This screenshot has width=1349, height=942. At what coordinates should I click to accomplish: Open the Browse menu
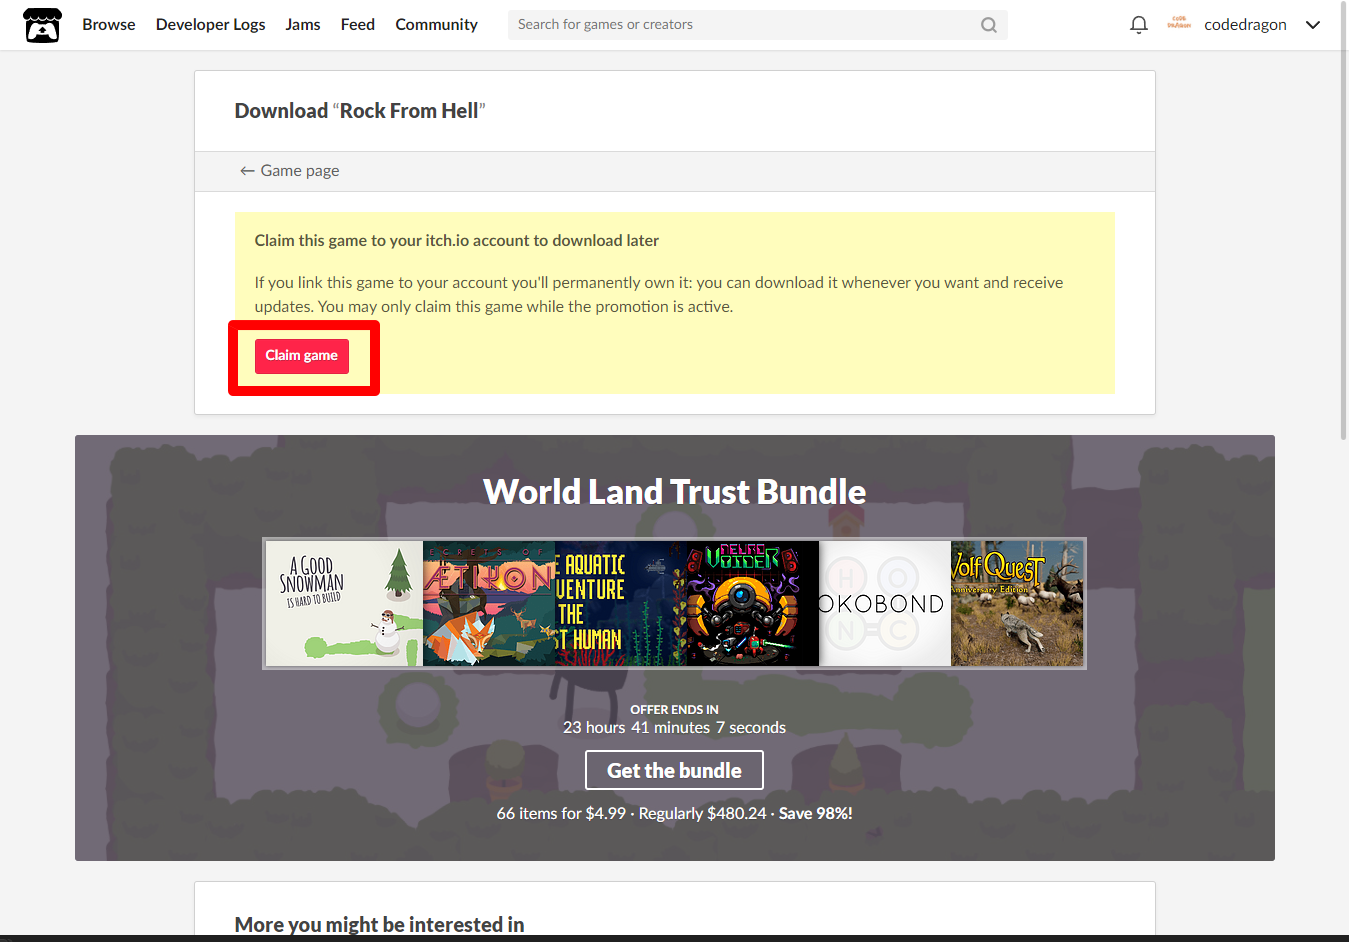coord(109,24)
